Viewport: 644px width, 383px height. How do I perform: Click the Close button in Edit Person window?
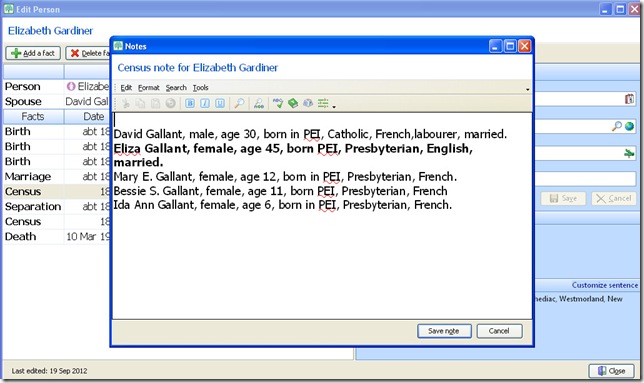point(612,371)
